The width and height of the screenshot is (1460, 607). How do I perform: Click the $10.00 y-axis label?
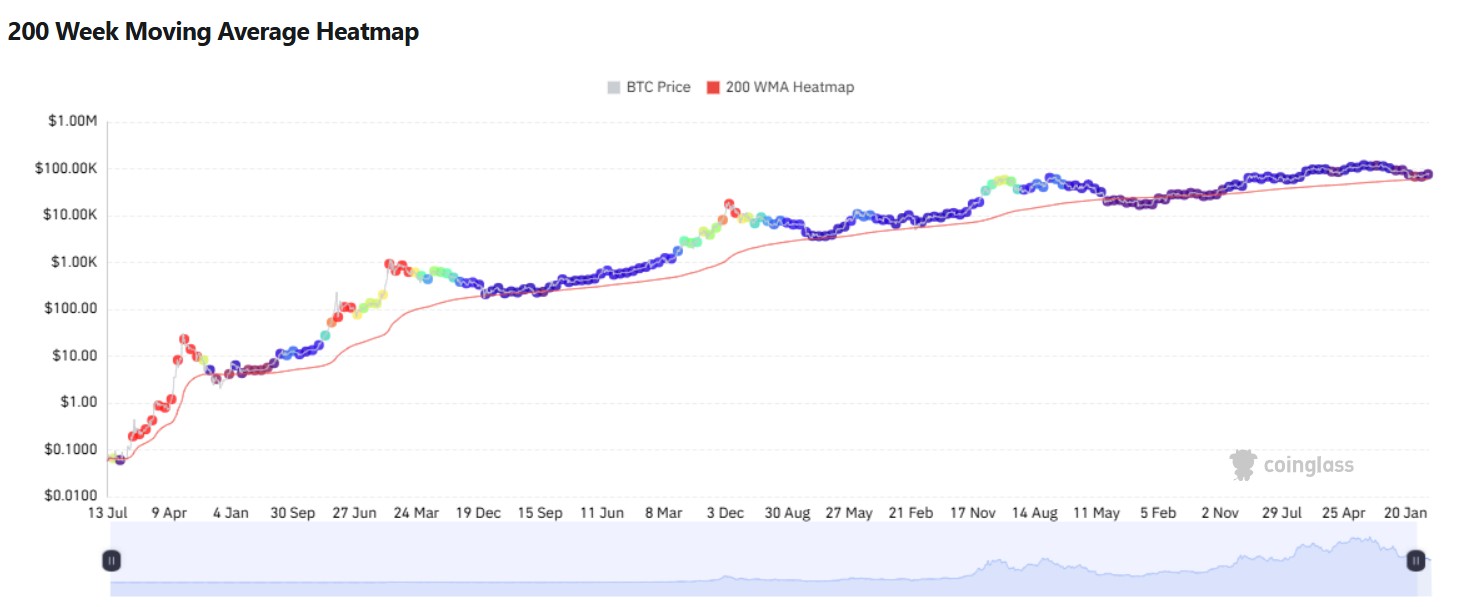pyautogui.click(x=76, y=356)
